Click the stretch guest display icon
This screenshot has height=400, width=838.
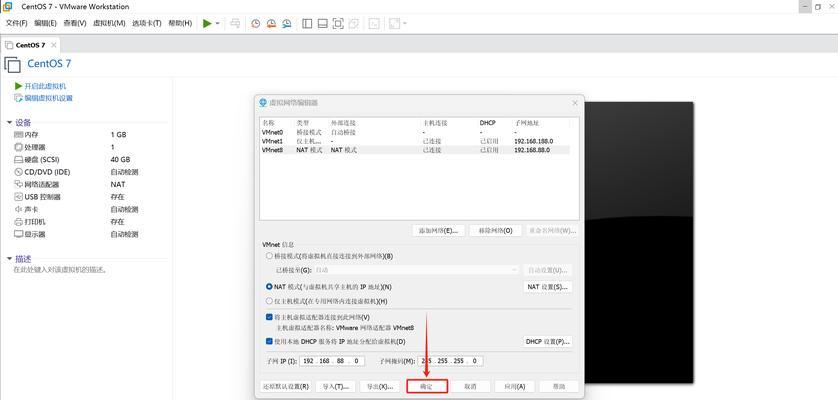click(394, 24)
